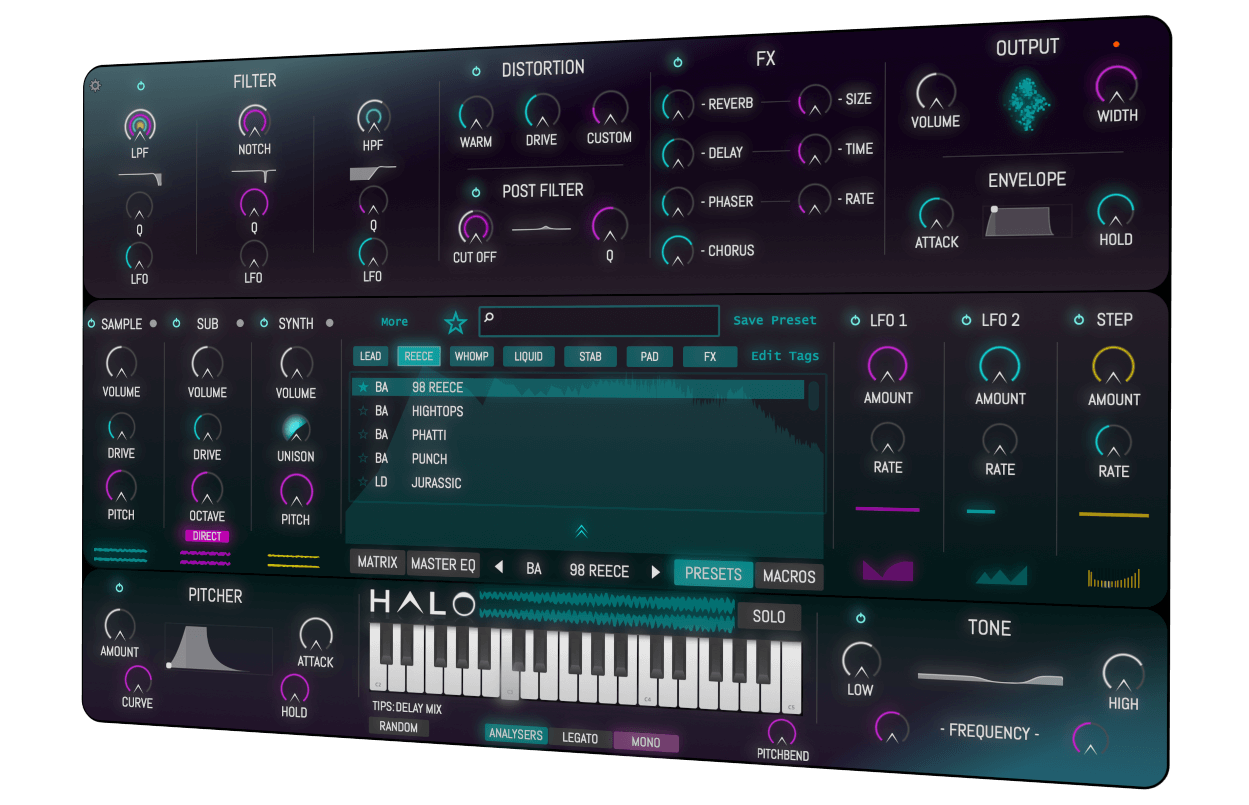The image size is (1249, 805).
Task: Collapse preset browser with double chevron
Action: [x=581, y=530]
